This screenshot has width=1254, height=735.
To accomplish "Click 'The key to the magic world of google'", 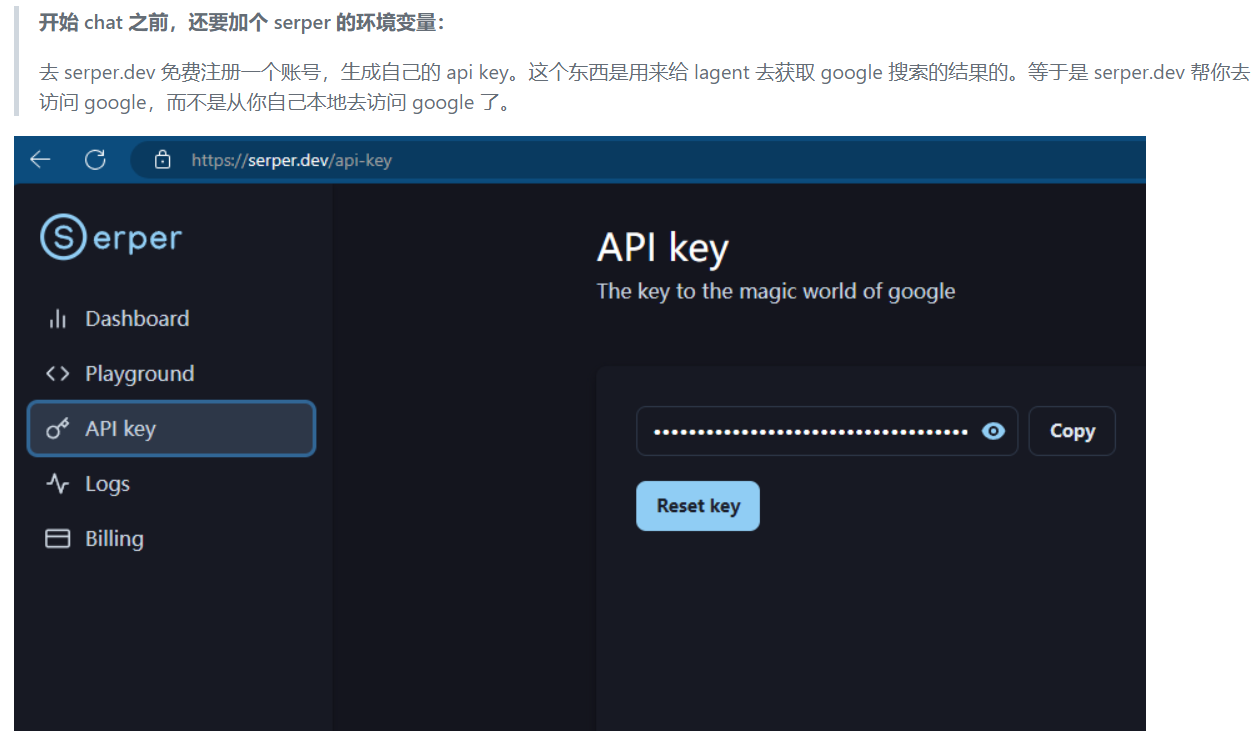I will [776, 291].
